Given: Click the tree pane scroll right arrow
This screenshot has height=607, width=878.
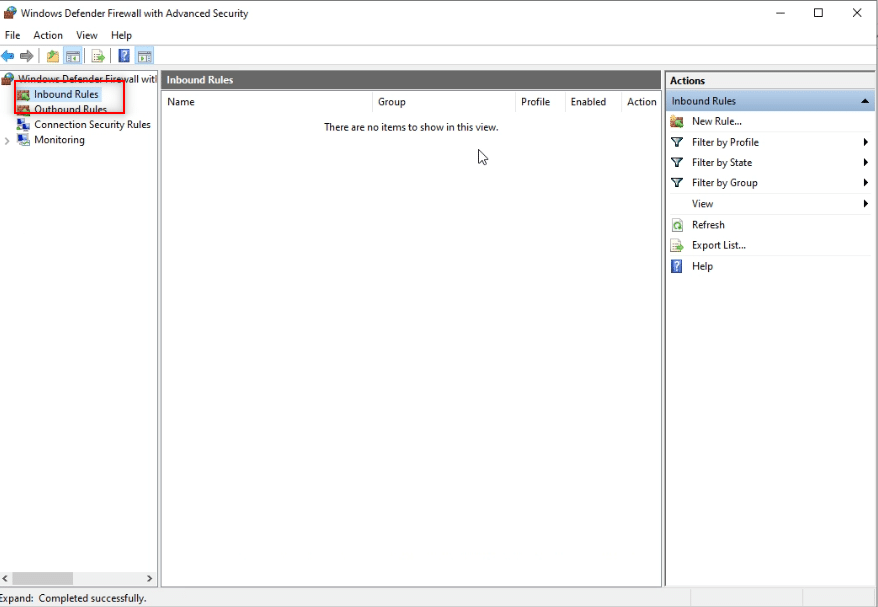Looking at the screenshot, I should tap(150, 578).
